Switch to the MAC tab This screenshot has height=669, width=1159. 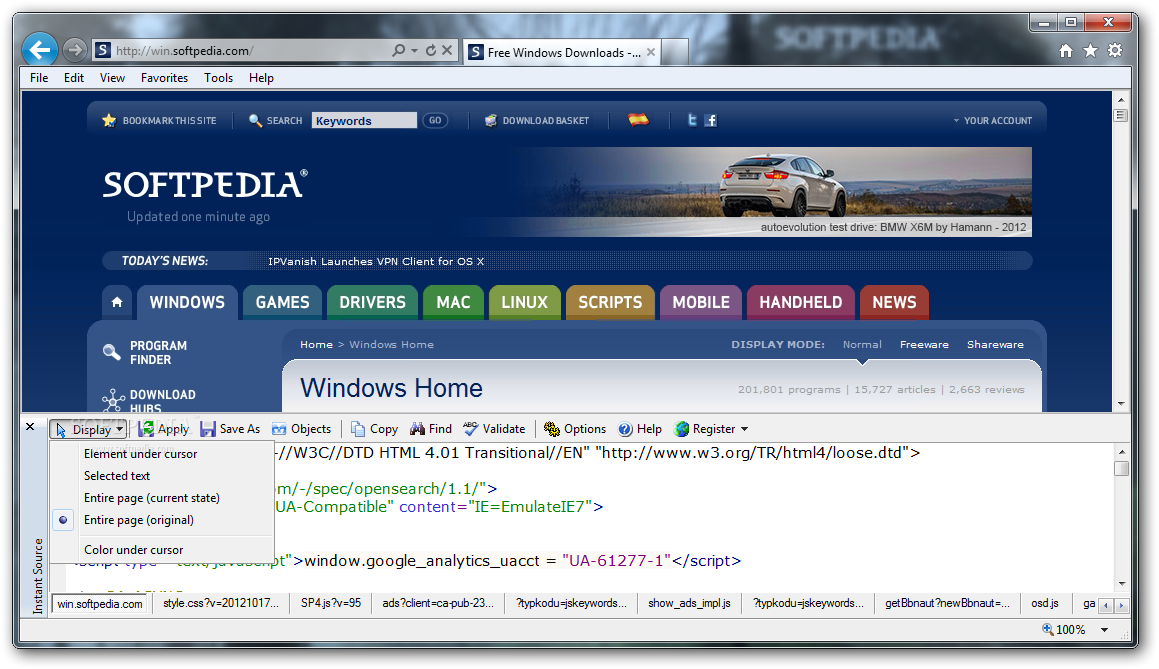(x=453, y=302)
